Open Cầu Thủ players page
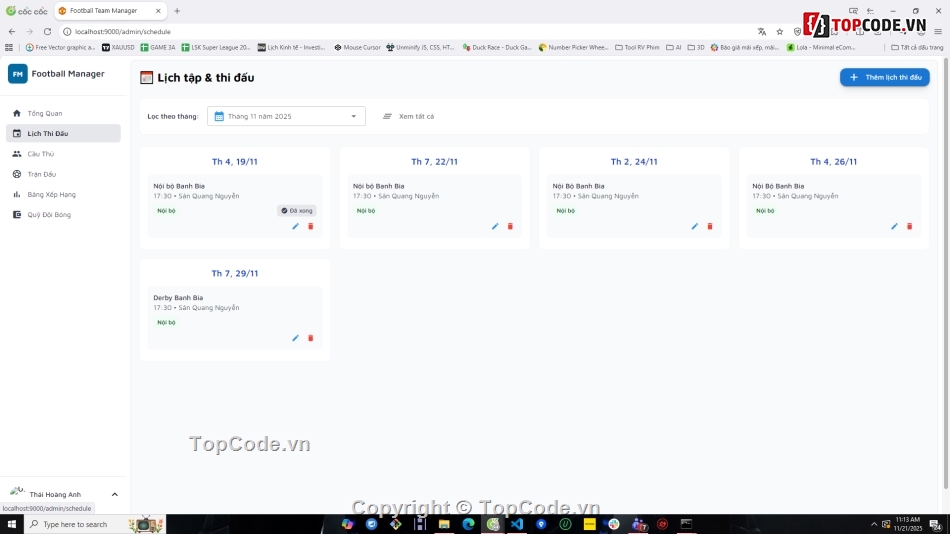950x534 pixels. point(63,154)
